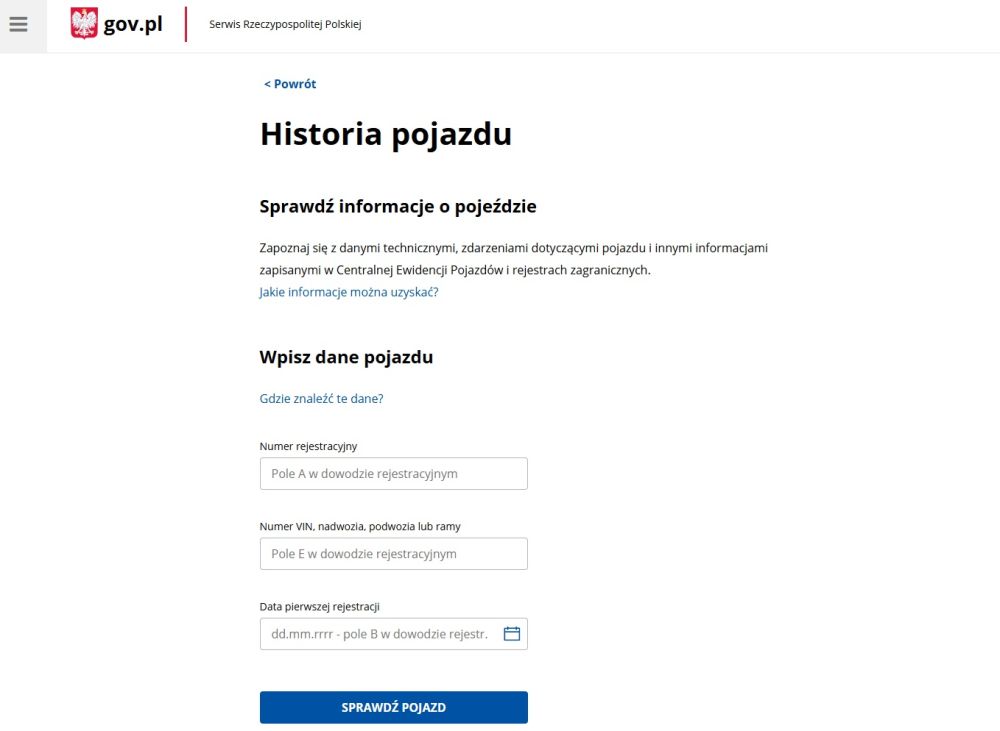Click the 'Historia pojazdu' page heading
Screen dimensions: 1000x731
(386, 134)
